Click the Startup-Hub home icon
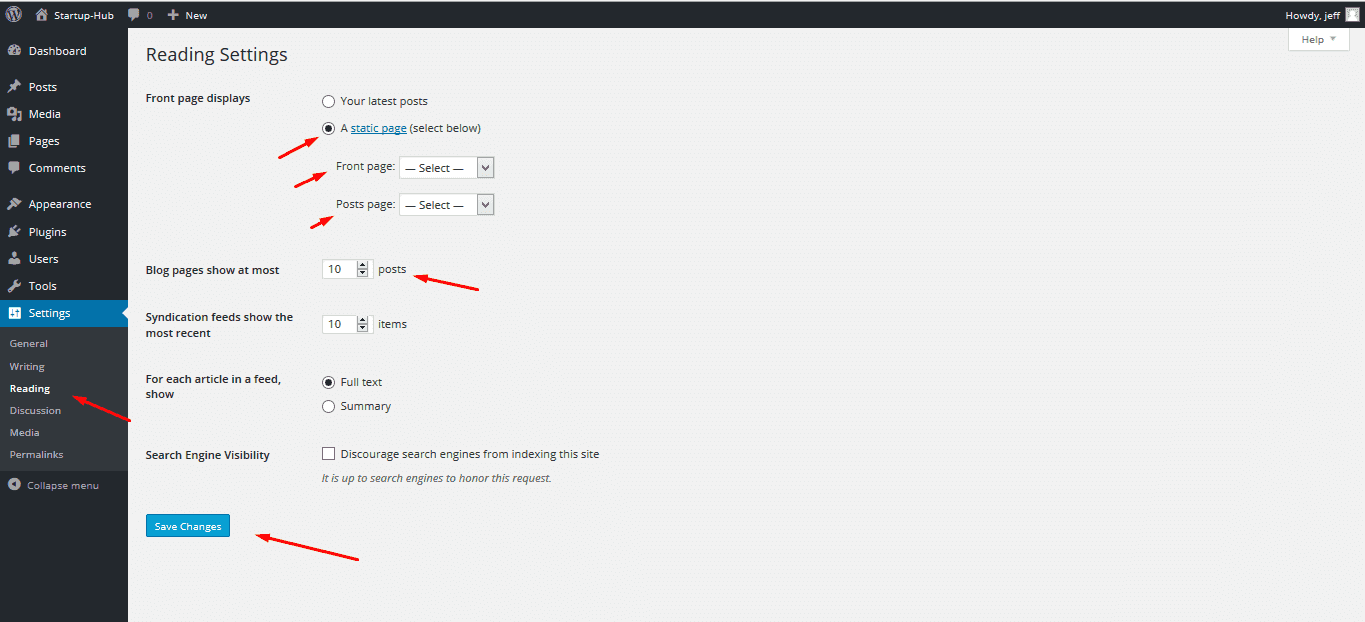This screenshot has height=622, width=1365. [41, 15]
